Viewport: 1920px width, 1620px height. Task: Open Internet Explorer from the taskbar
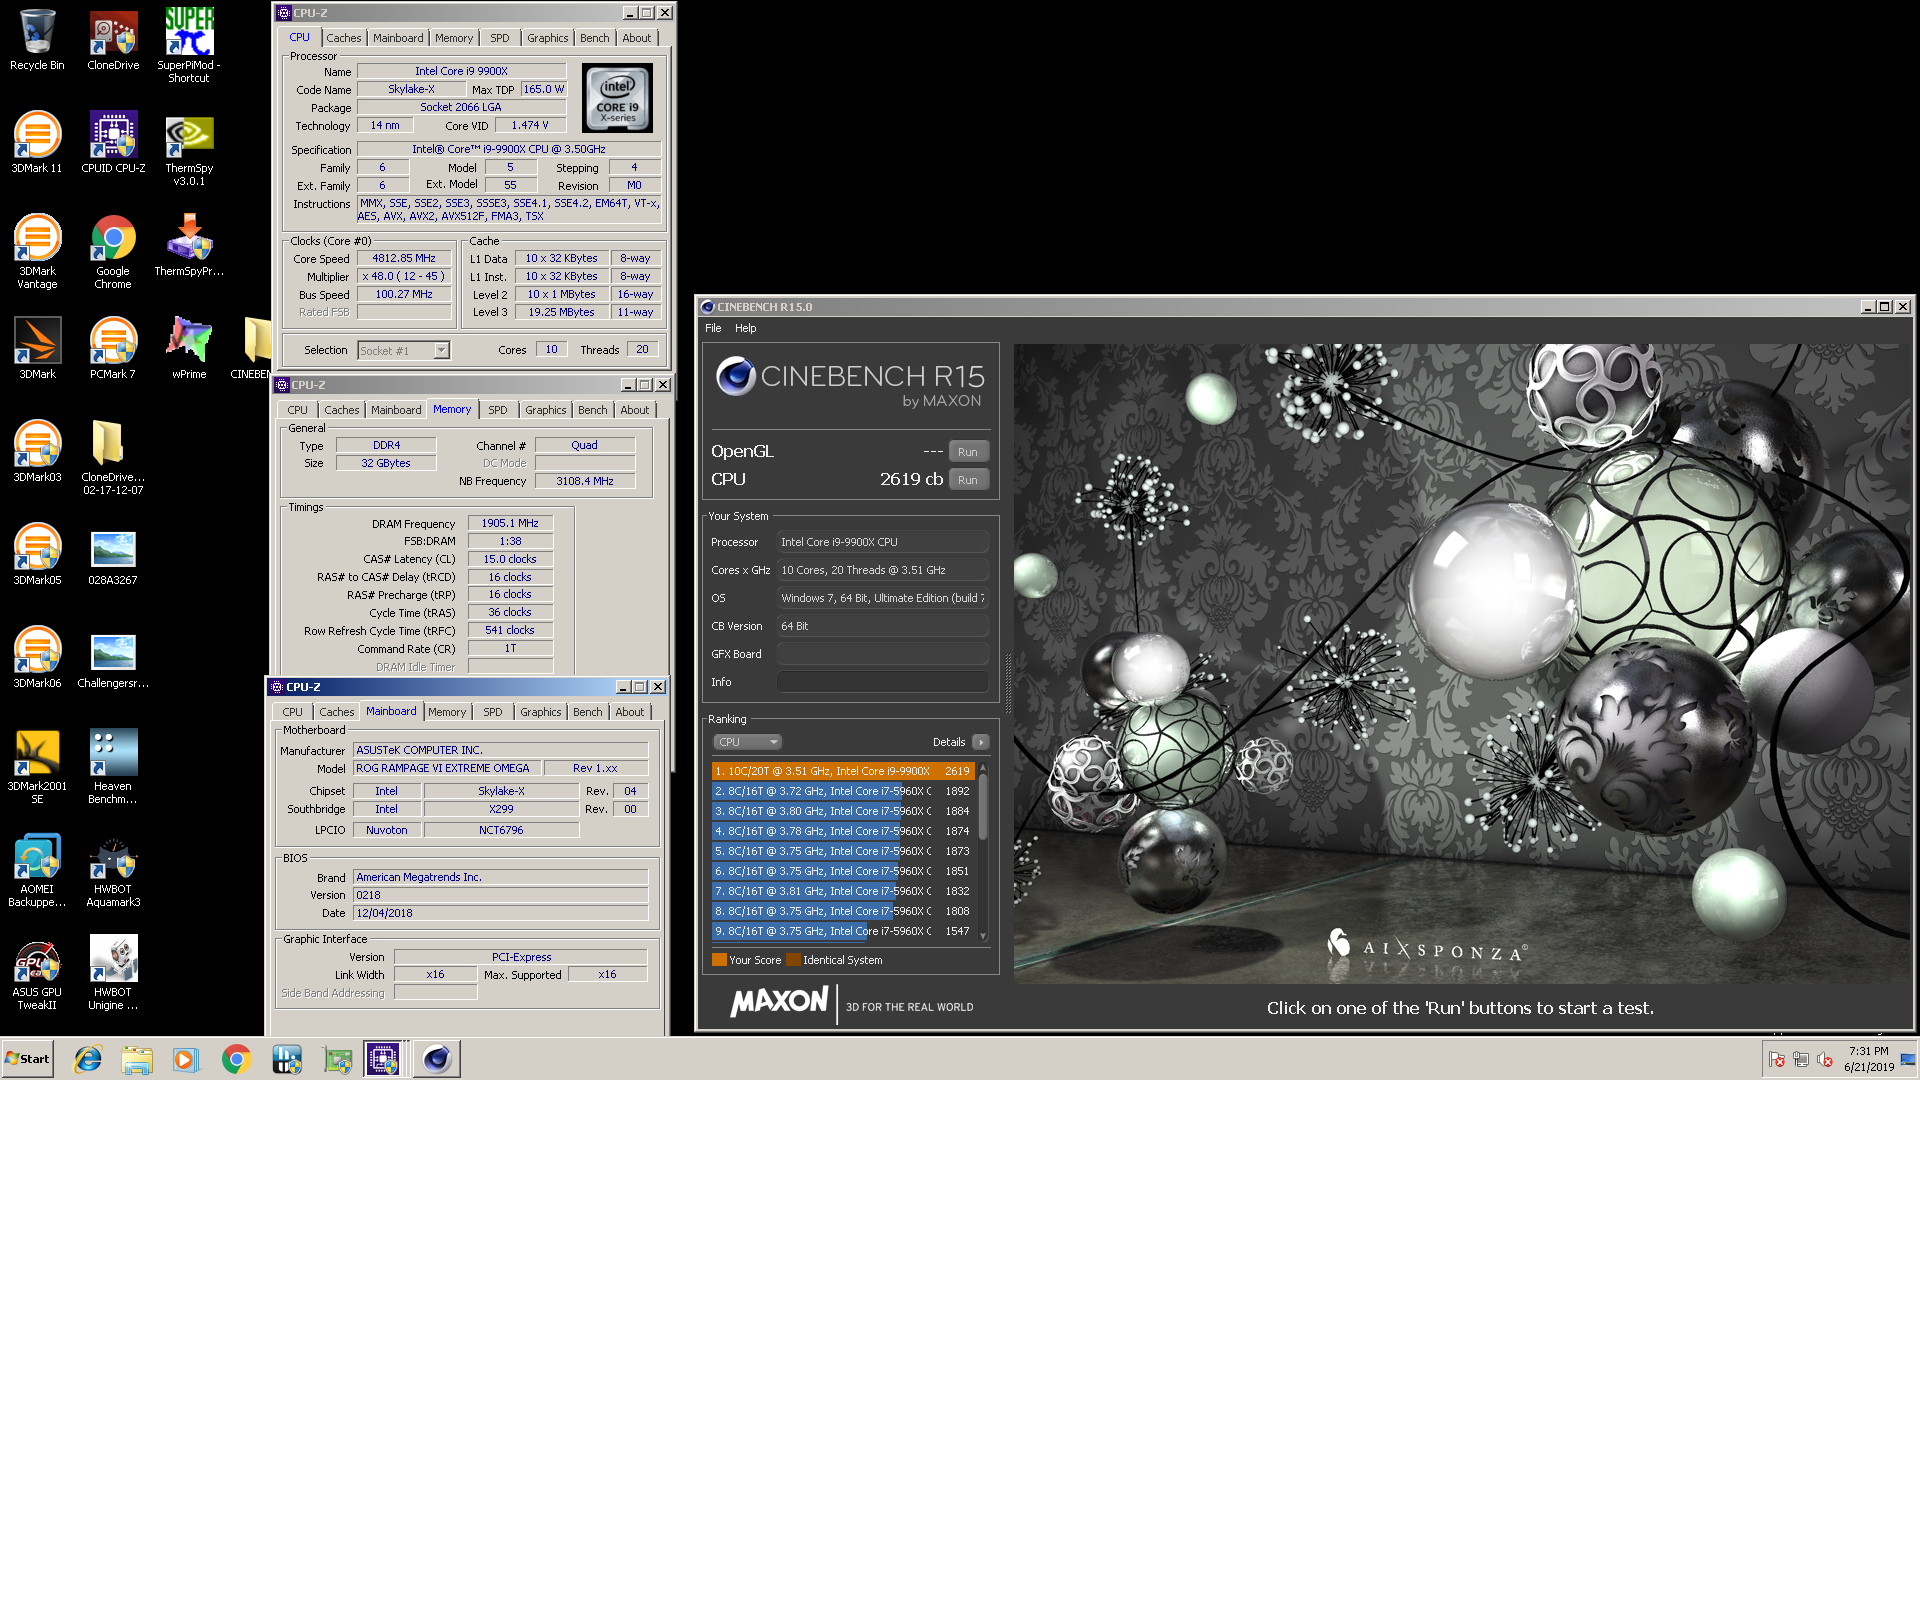pos(88,1059)
